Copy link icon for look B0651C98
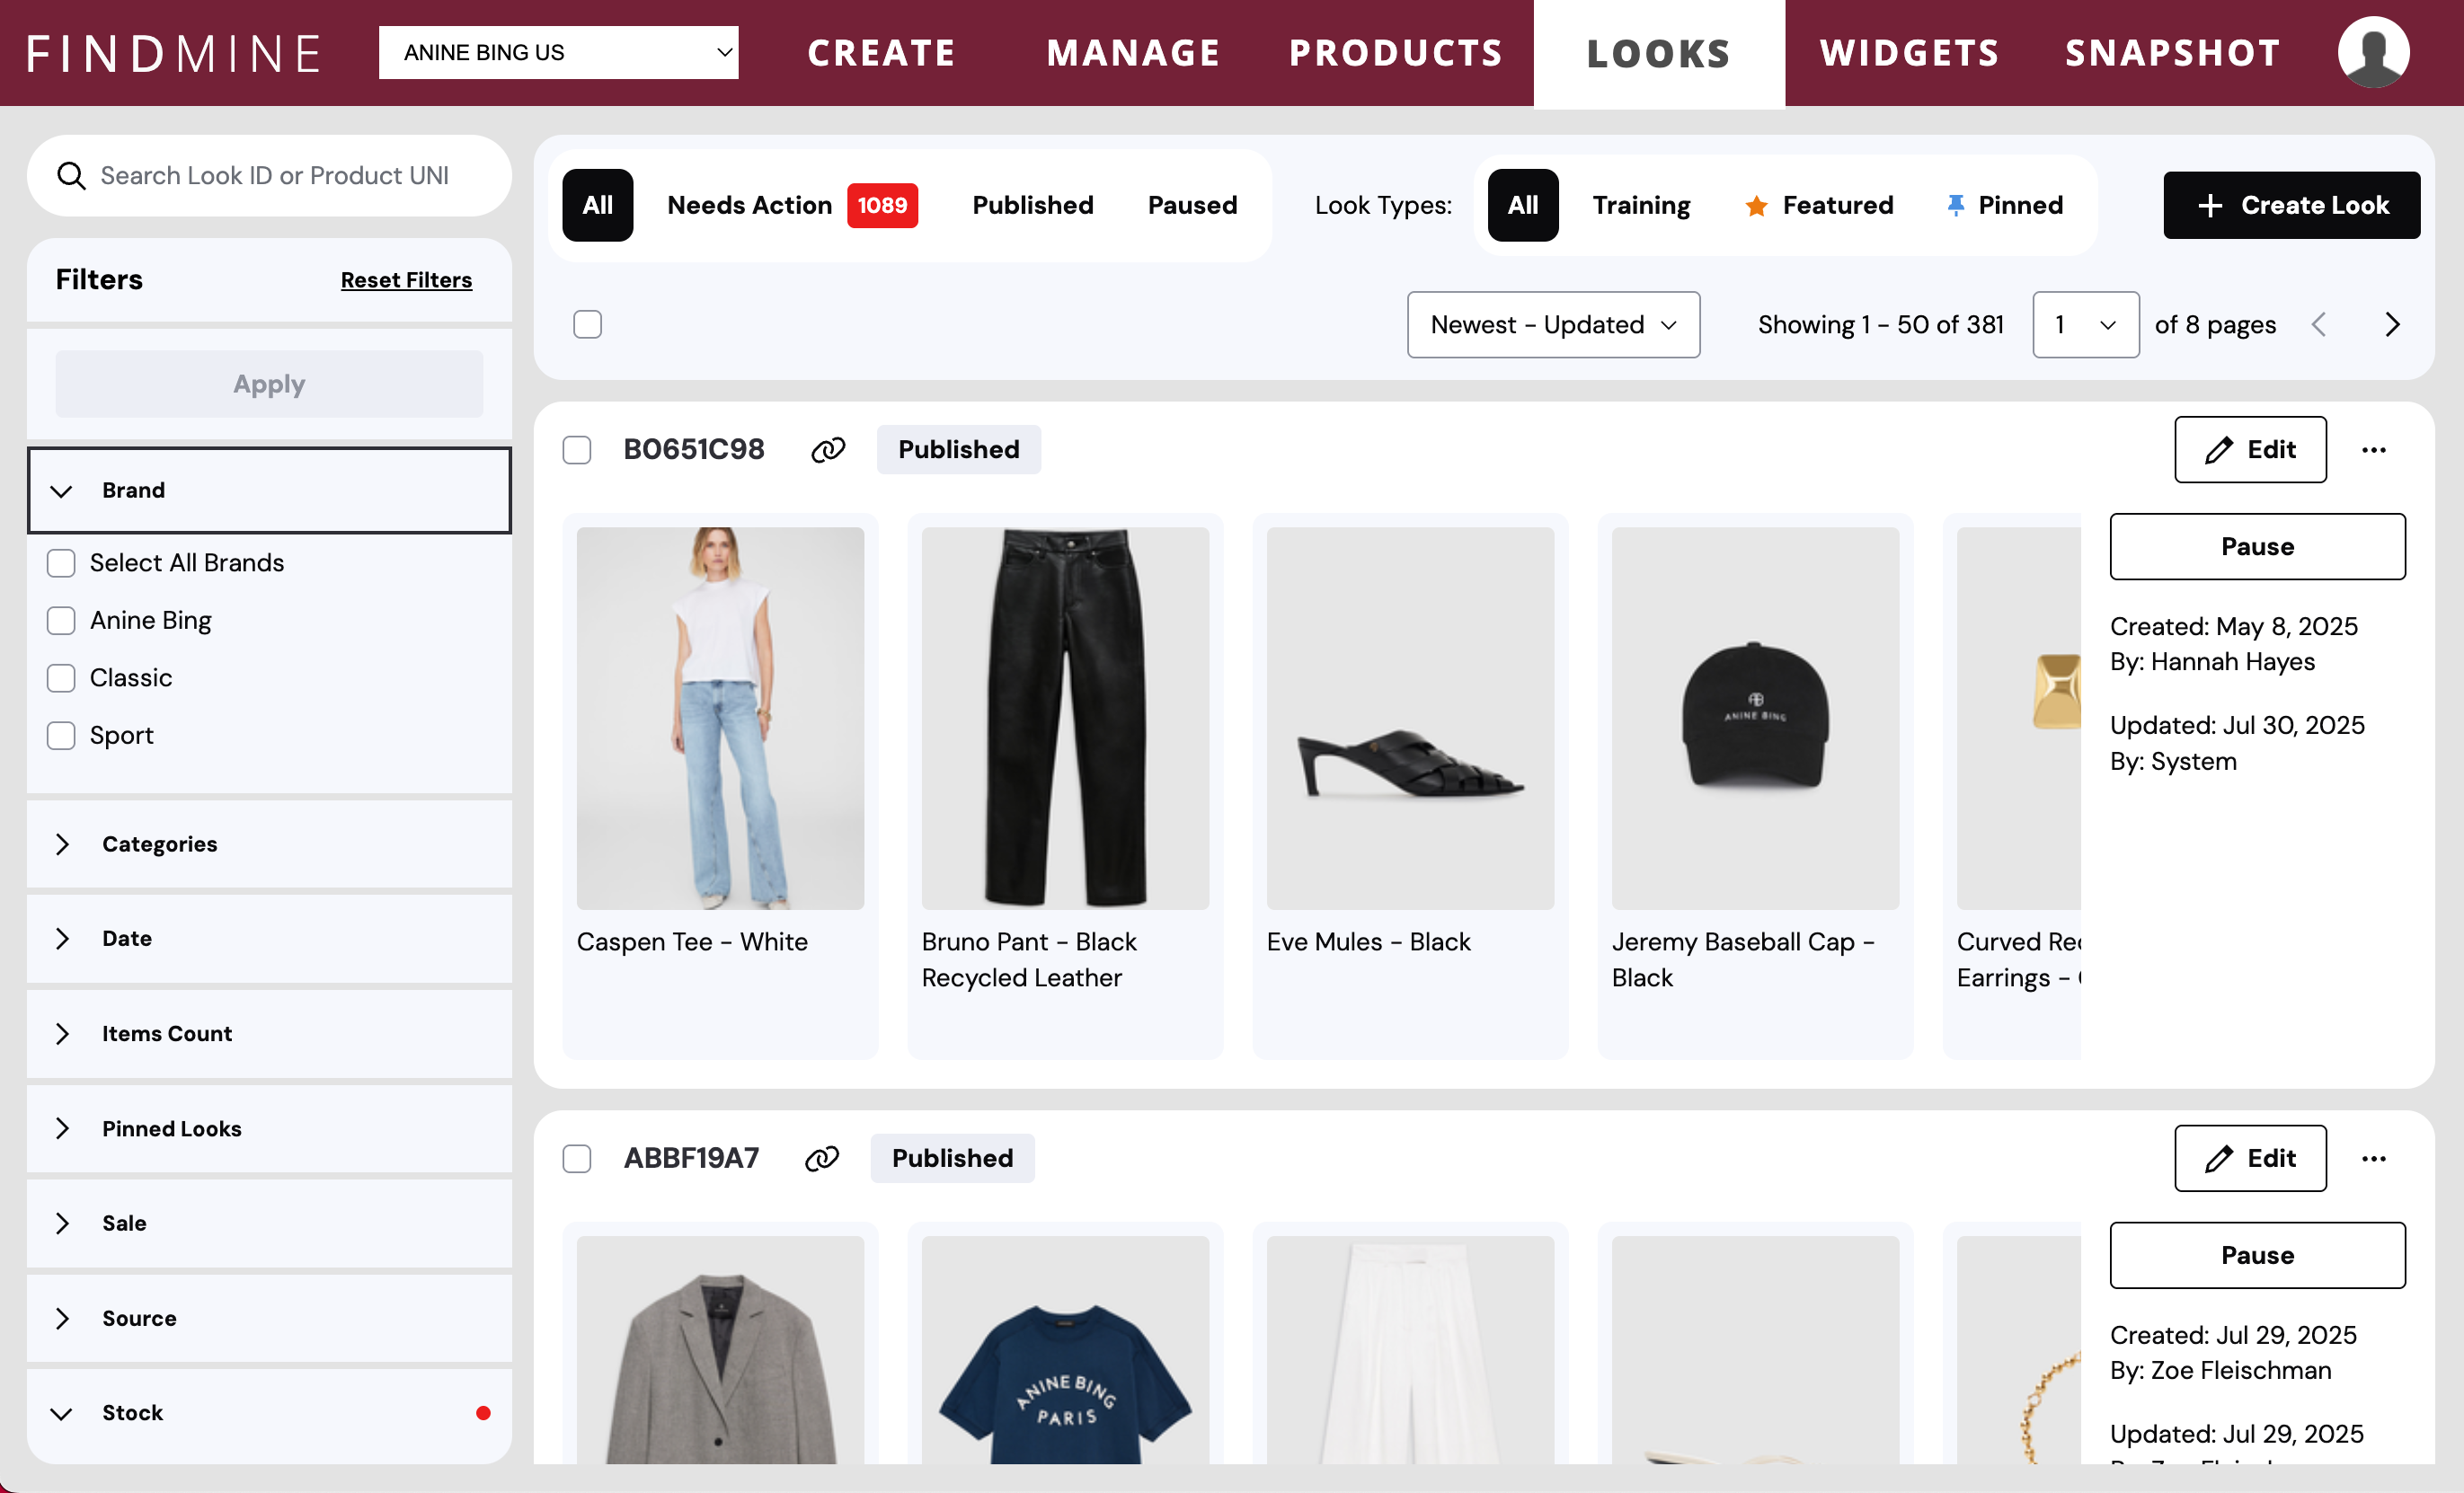This screenshot has height=1493, width=2464. pos(827,450)
